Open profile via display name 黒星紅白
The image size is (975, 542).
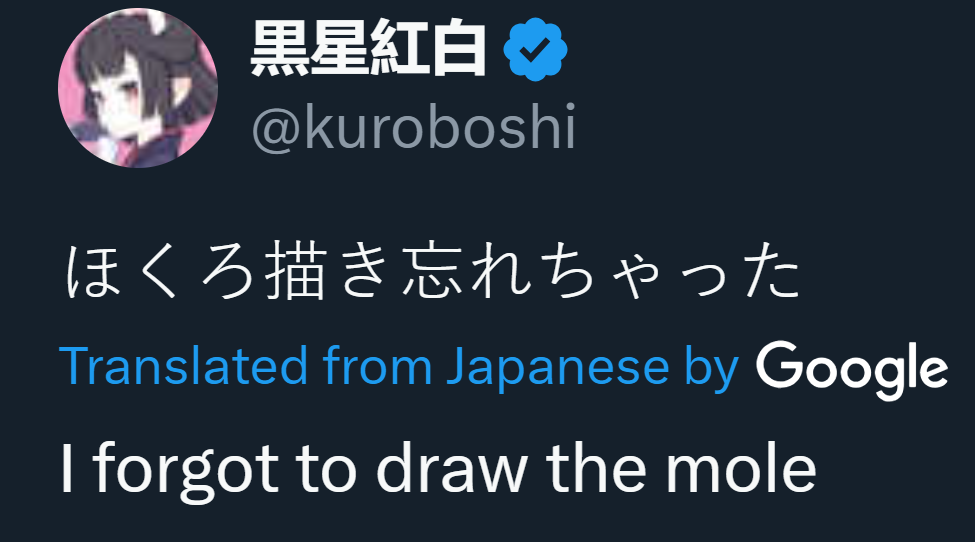point(368,49)
